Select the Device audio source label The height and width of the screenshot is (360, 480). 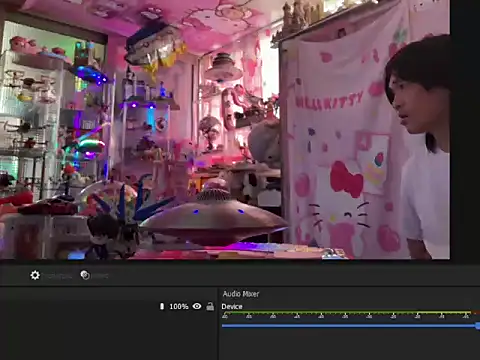pyautogui.click(x=232, y=306)
